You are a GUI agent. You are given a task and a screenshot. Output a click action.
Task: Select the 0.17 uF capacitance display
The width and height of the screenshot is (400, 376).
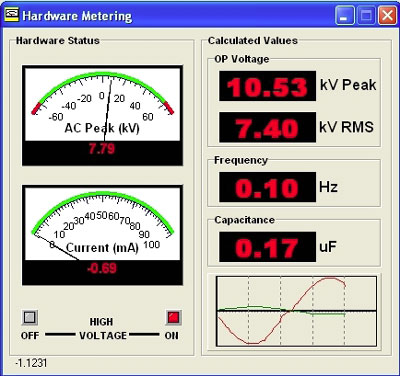click(x=267, y=247)
